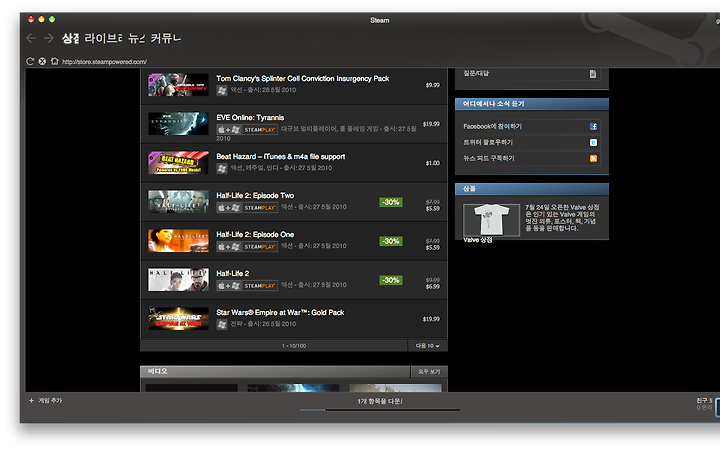Click SteamPlay badge on the EVE Online row
The image size is (720, 450).
tap(260, 129)
